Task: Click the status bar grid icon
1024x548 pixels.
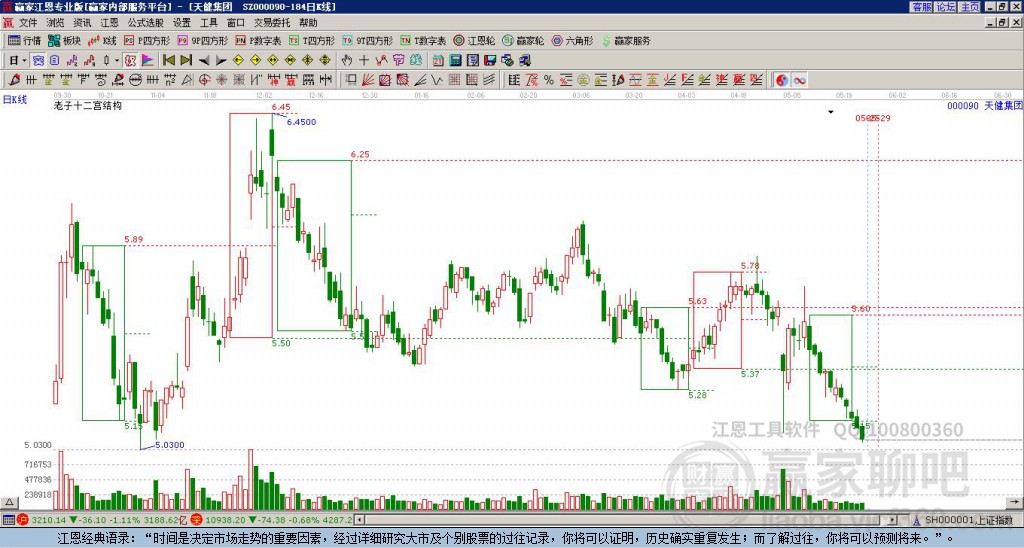Action: click(8, 520)
